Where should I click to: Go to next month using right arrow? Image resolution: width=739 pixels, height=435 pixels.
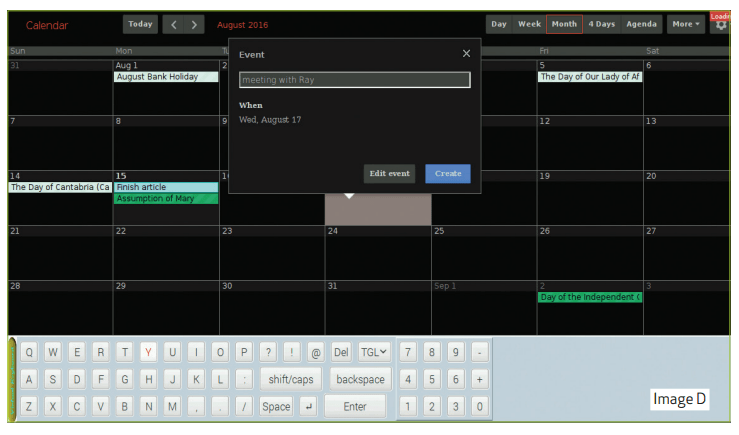(194, 25)
